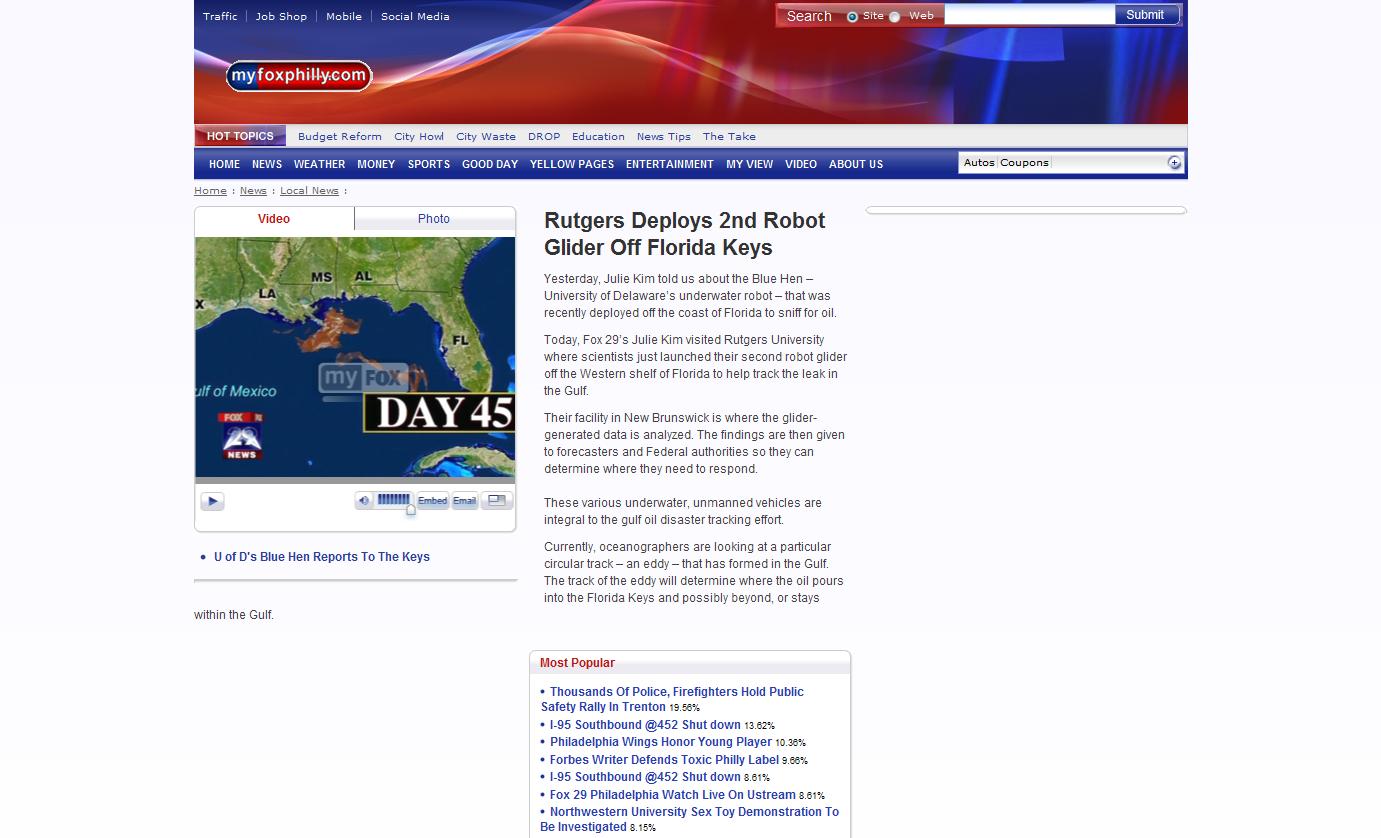Open The Take hot topic
The width and height of the screenshot is (1381, 838).
(x=729, y=136)
